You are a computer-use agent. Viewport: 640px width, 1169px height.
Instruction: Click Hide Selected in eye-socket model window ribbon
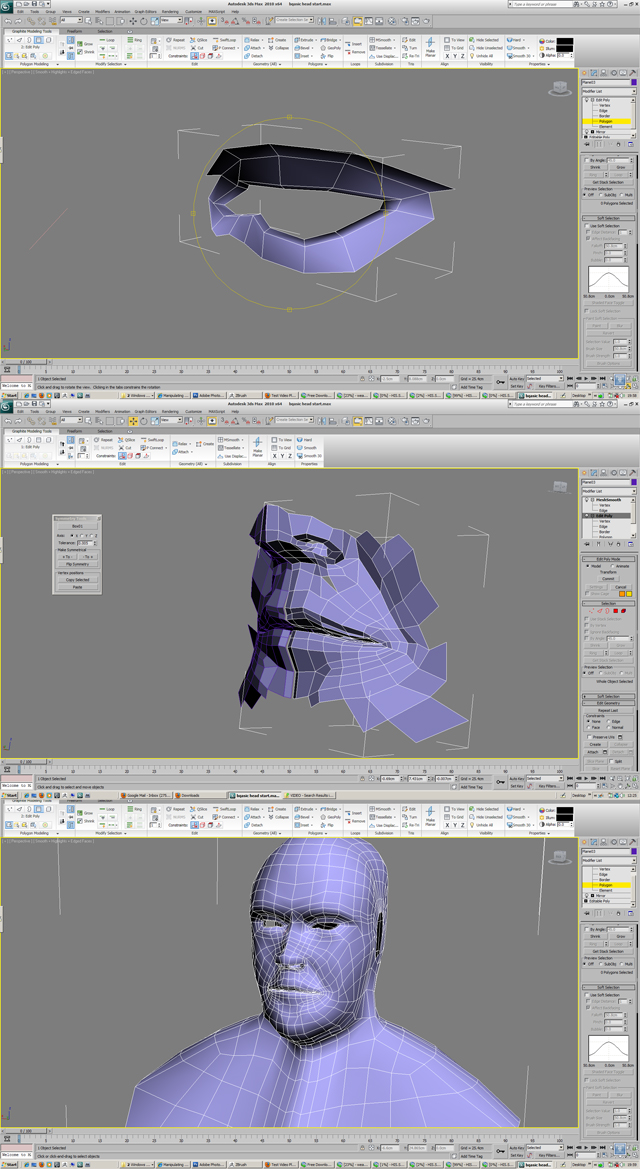click(484, 40)
